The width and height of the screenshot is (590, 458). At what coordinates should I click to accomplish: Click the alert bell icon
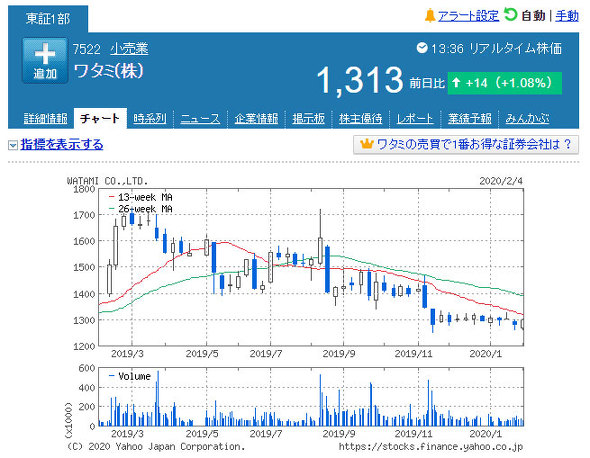pos(430,16)
